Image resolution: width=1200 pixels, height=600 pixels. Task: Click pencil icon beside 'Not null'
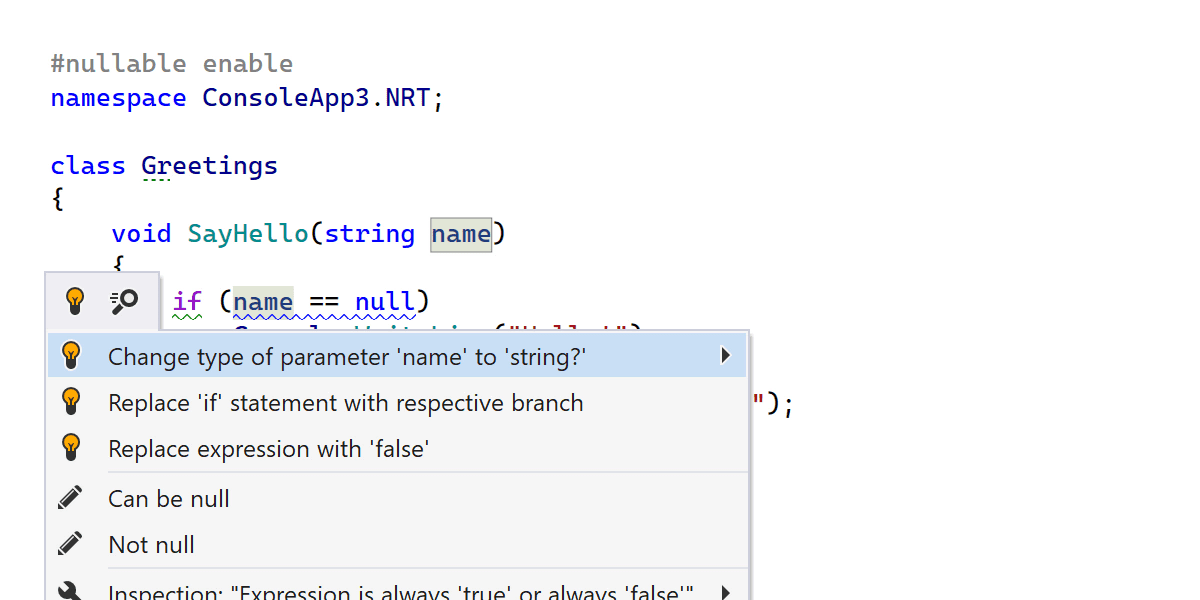(71, 543)
